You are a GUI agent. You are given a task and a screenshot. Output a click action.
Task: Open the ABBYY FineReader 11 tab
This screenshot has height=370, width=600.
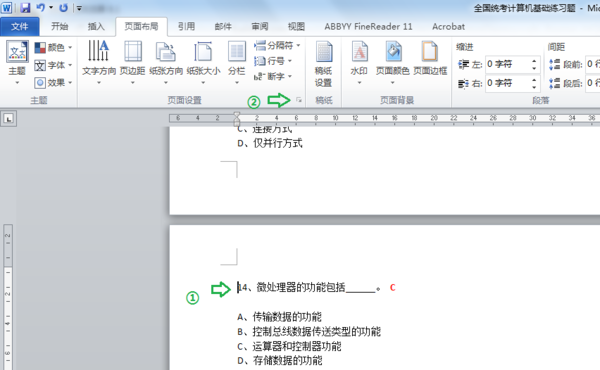368,26
